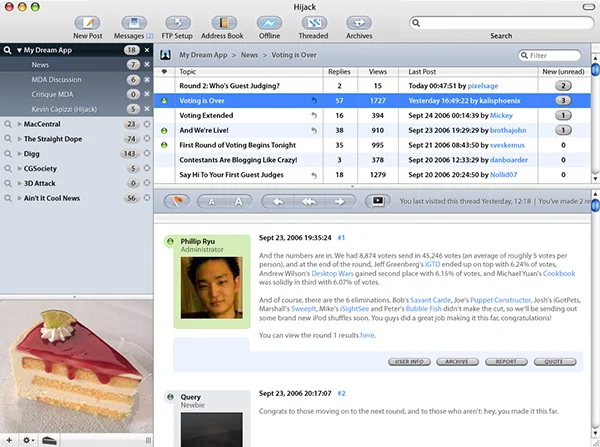Click the reply arrow icon in And We're Live! row
600x447 pixels.
point(314,131)
